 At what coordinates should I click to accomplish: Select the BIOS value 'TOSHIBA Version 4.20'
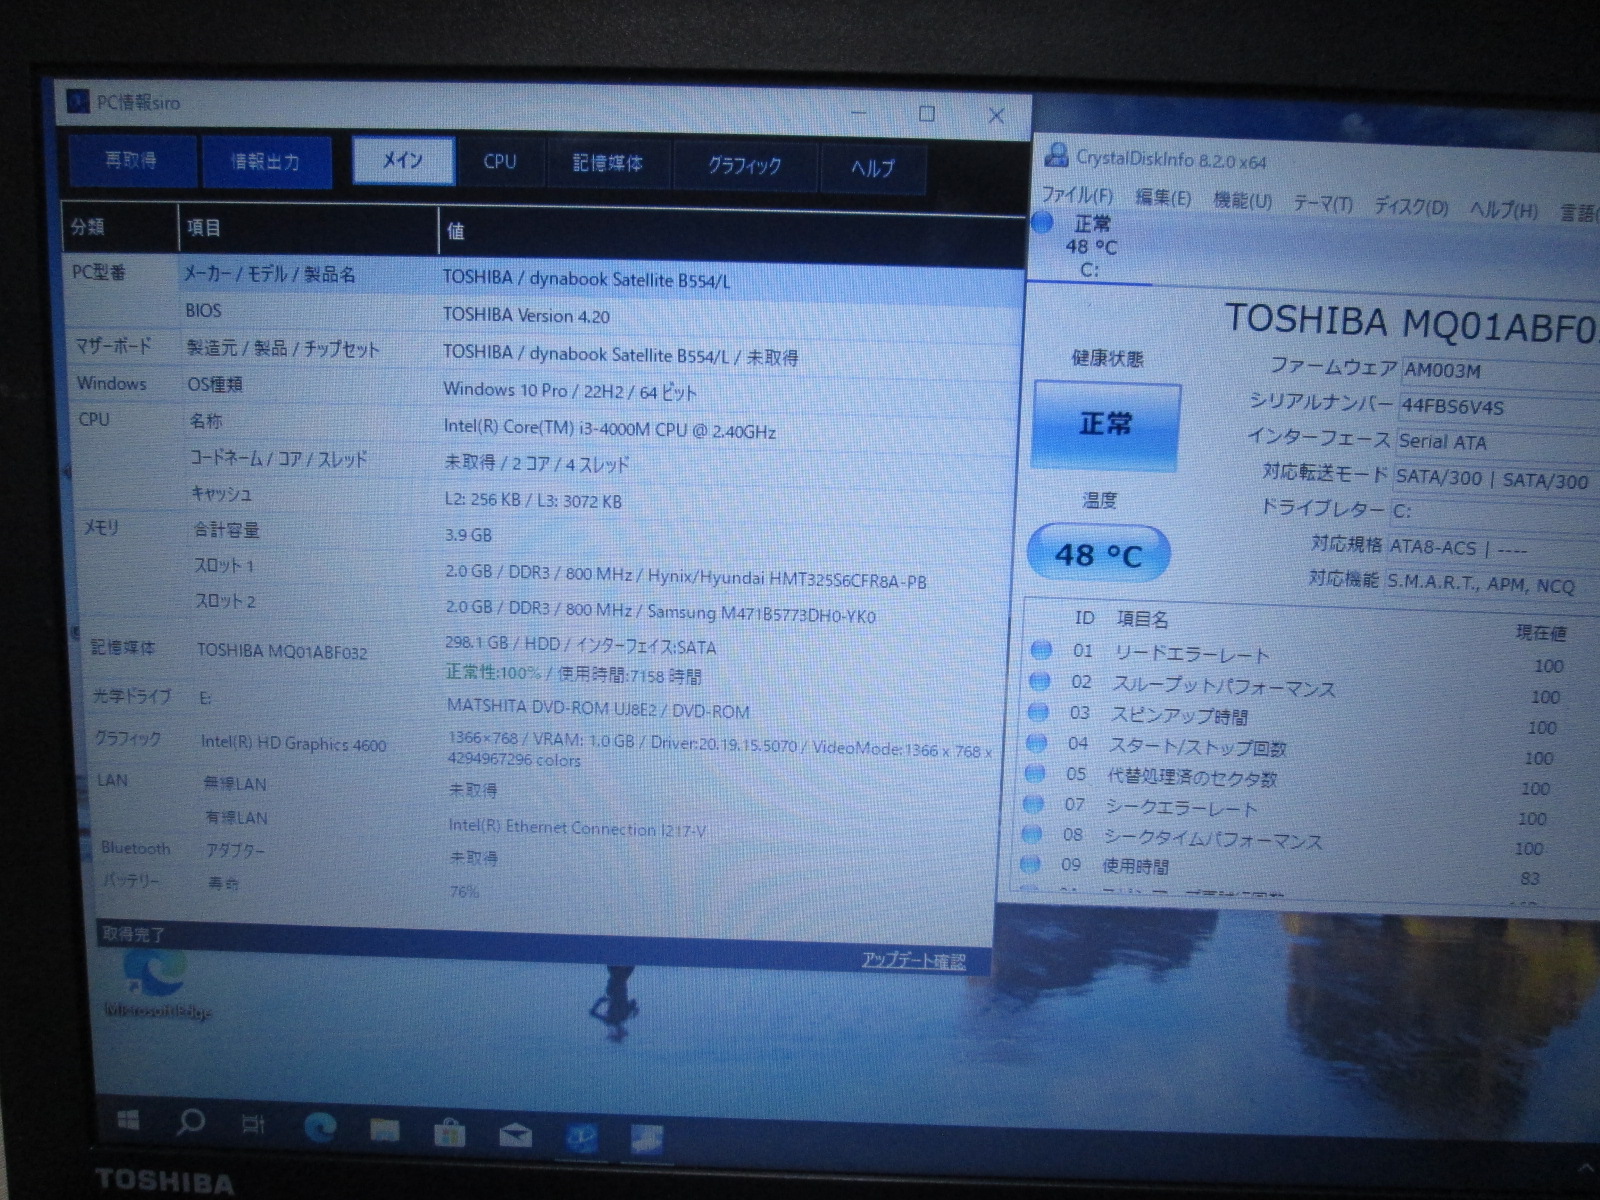tap(527, 316)
